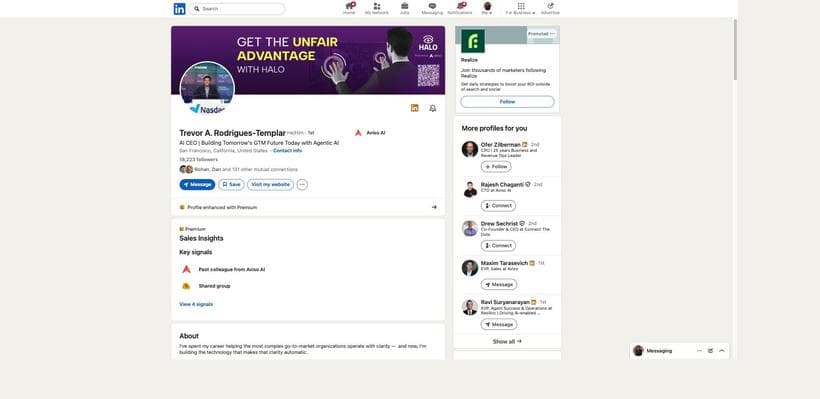Focus the Search field in header

[x=237, y=9]
